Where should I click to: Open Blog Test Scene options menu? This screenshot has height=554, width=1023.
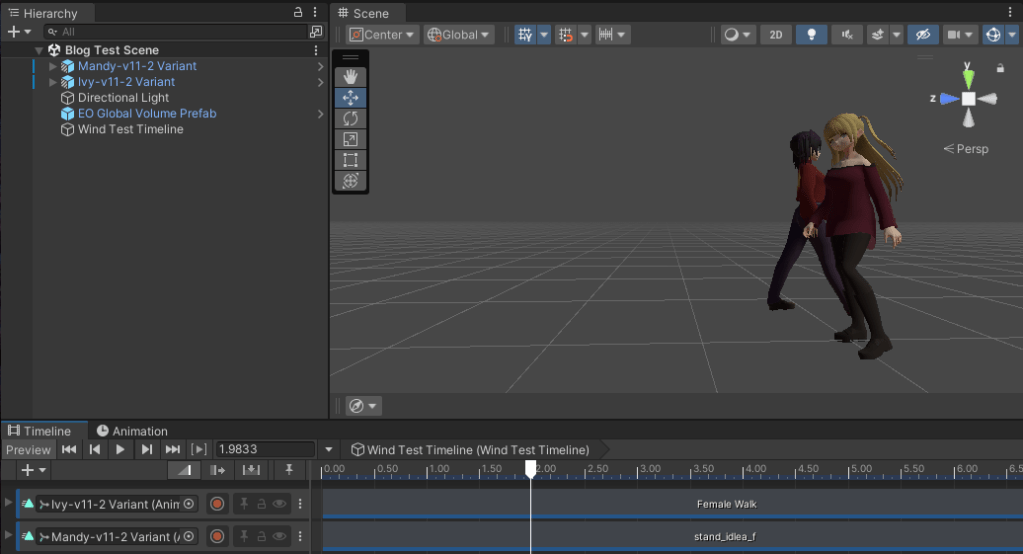316,50
